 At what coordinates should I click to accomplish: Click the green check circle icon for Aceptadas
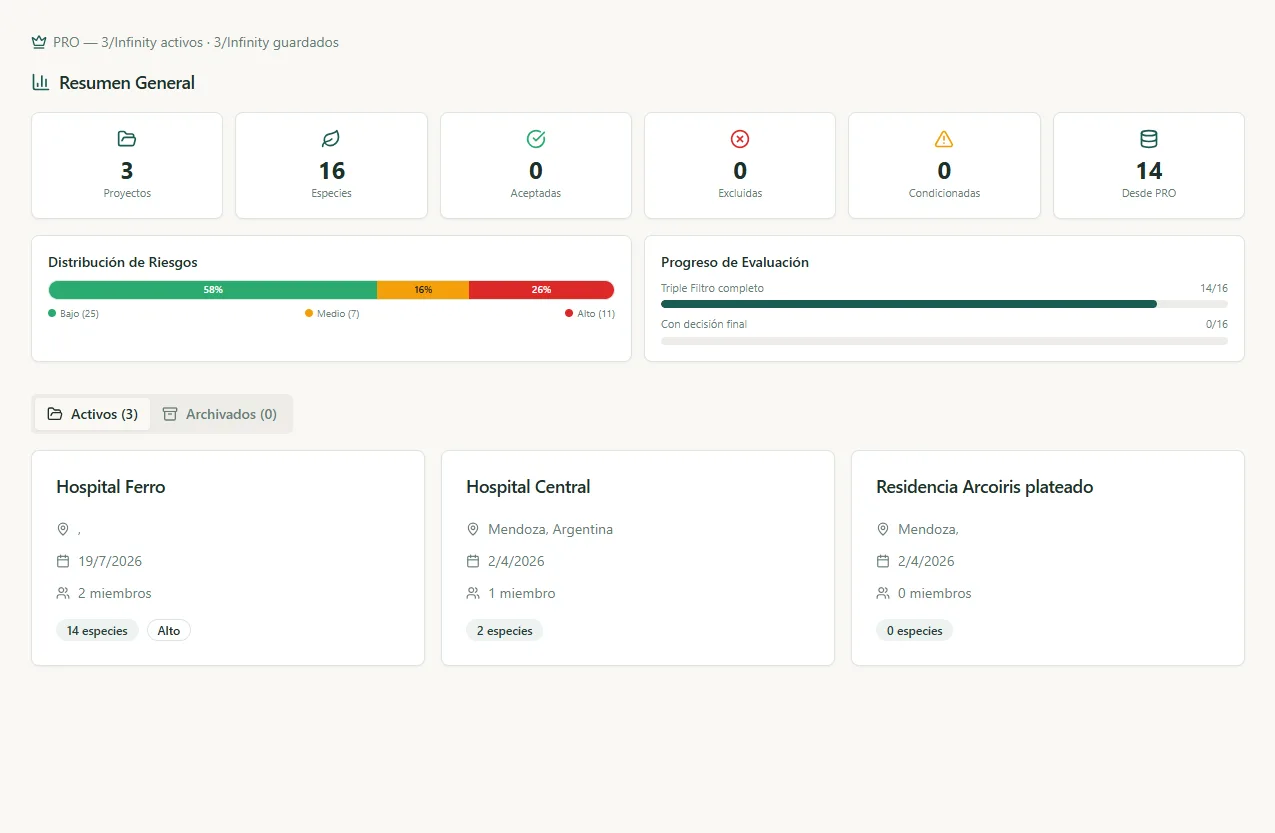[536, 139]
